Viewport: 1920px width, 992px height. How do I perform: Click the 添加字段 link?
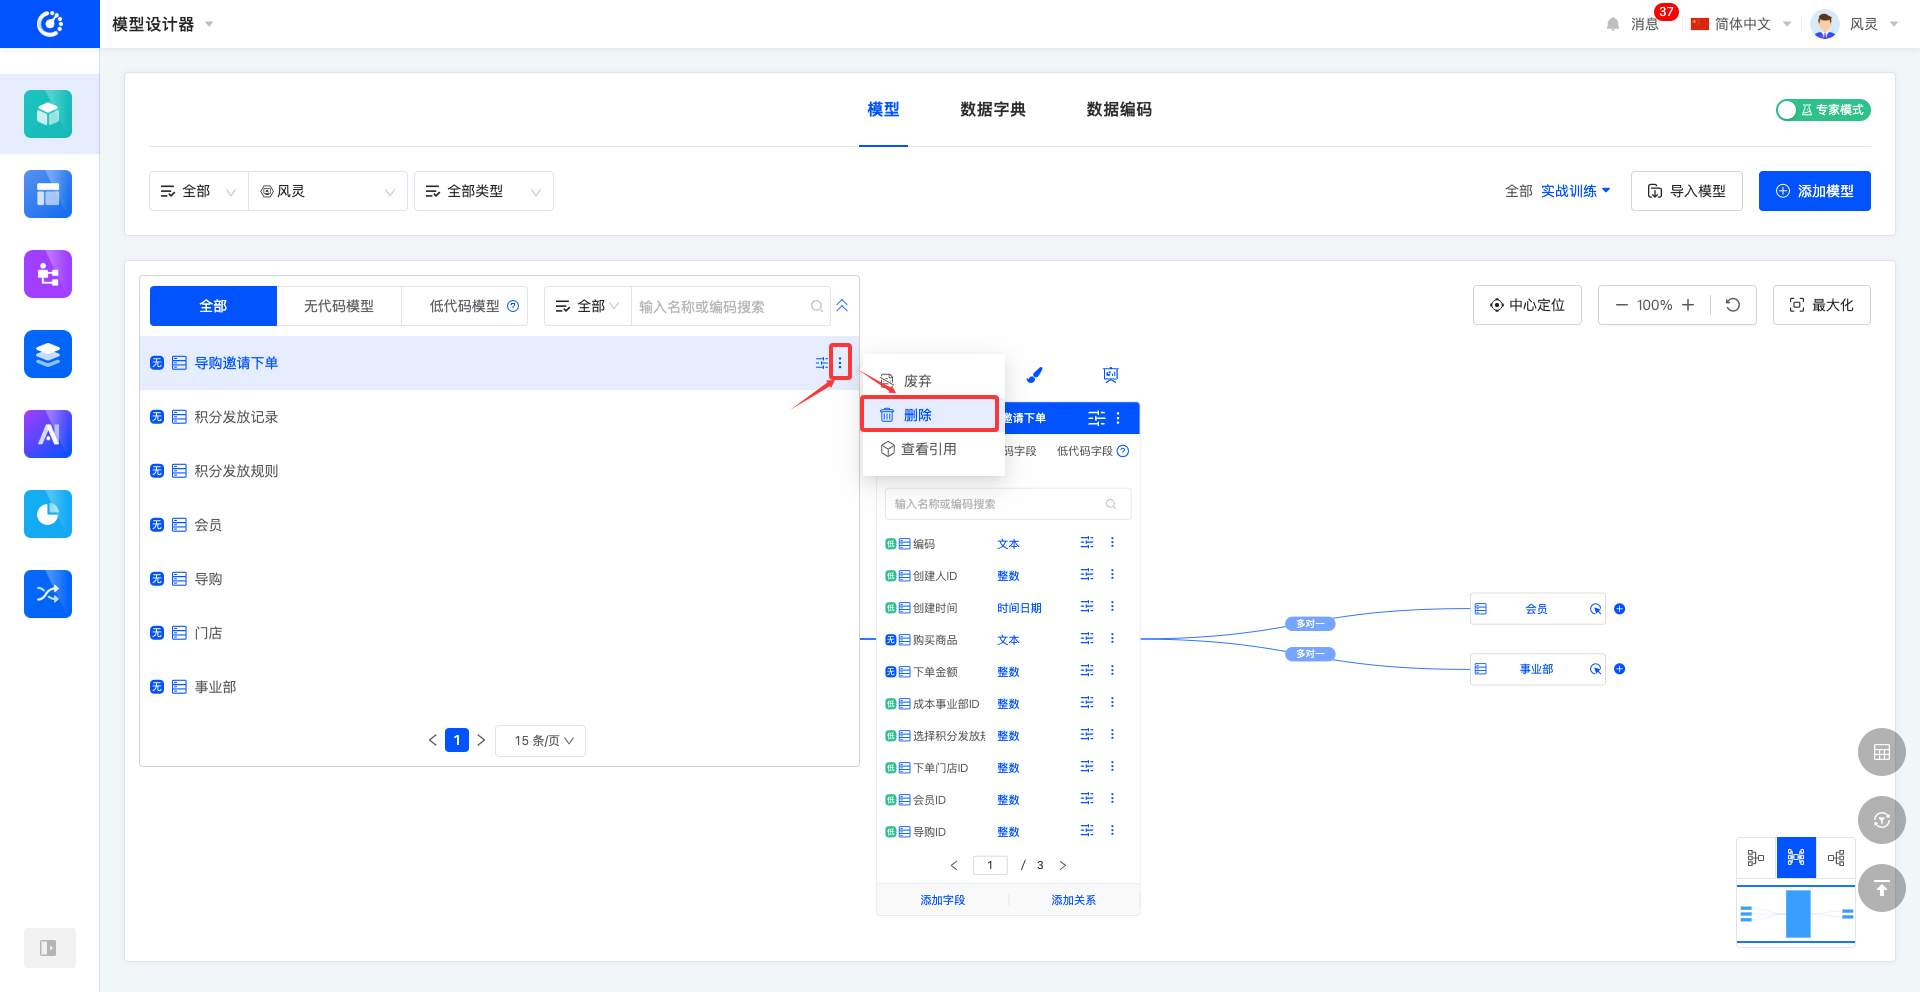pos(942,900)
